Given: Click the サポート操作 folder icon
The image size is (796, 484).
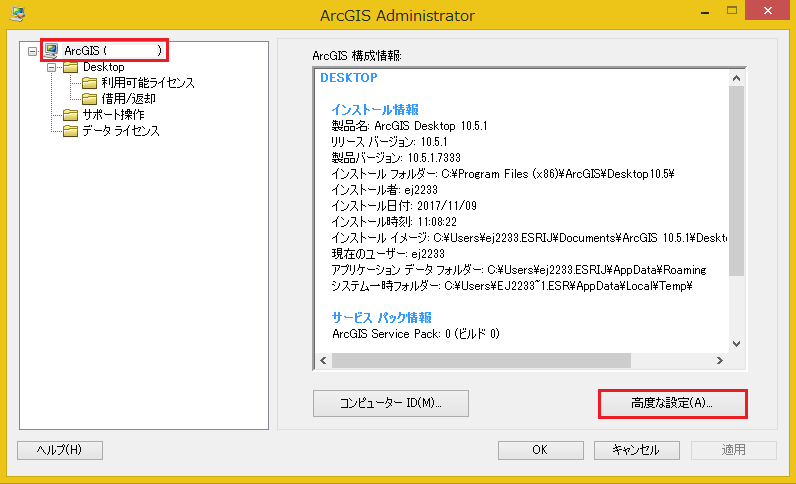Looking at the screenshot, I should [71, 115].
